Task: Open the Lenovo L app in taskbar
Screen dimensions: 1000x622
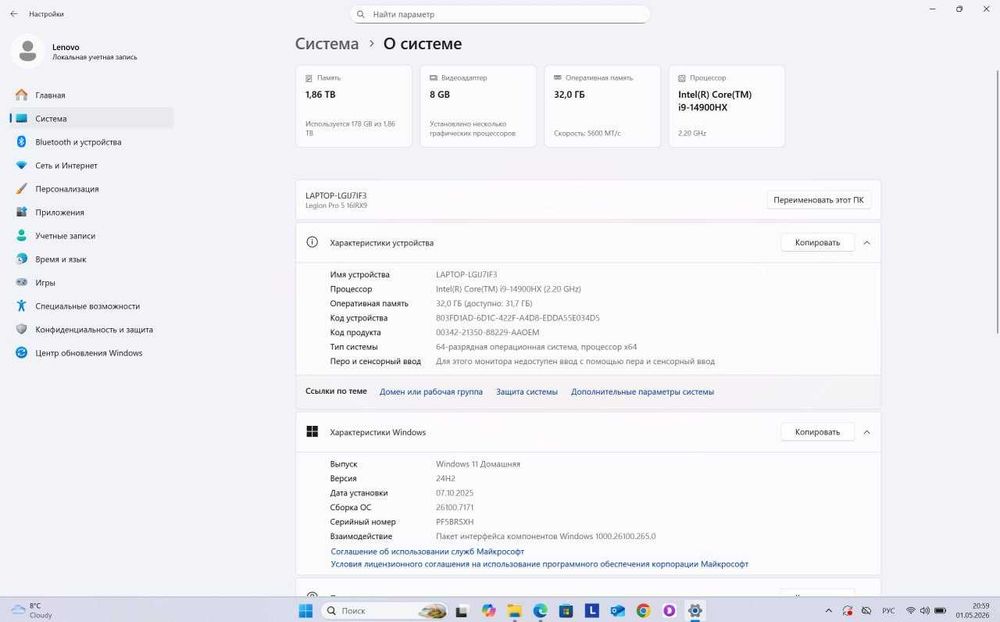Action: [x=592, y=611]
